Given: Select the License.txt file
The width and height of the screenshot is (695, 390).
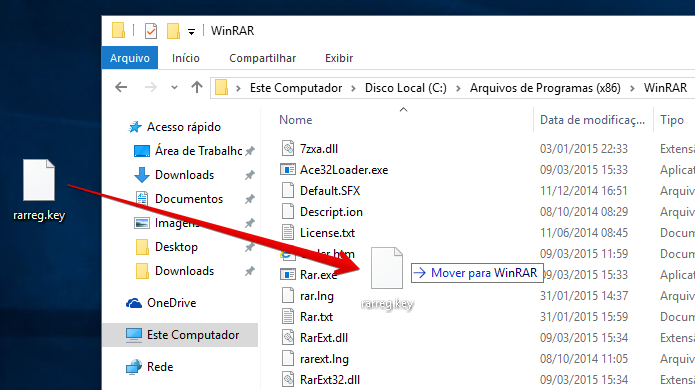Looking at the screenshot, I should tap(328, 233).
